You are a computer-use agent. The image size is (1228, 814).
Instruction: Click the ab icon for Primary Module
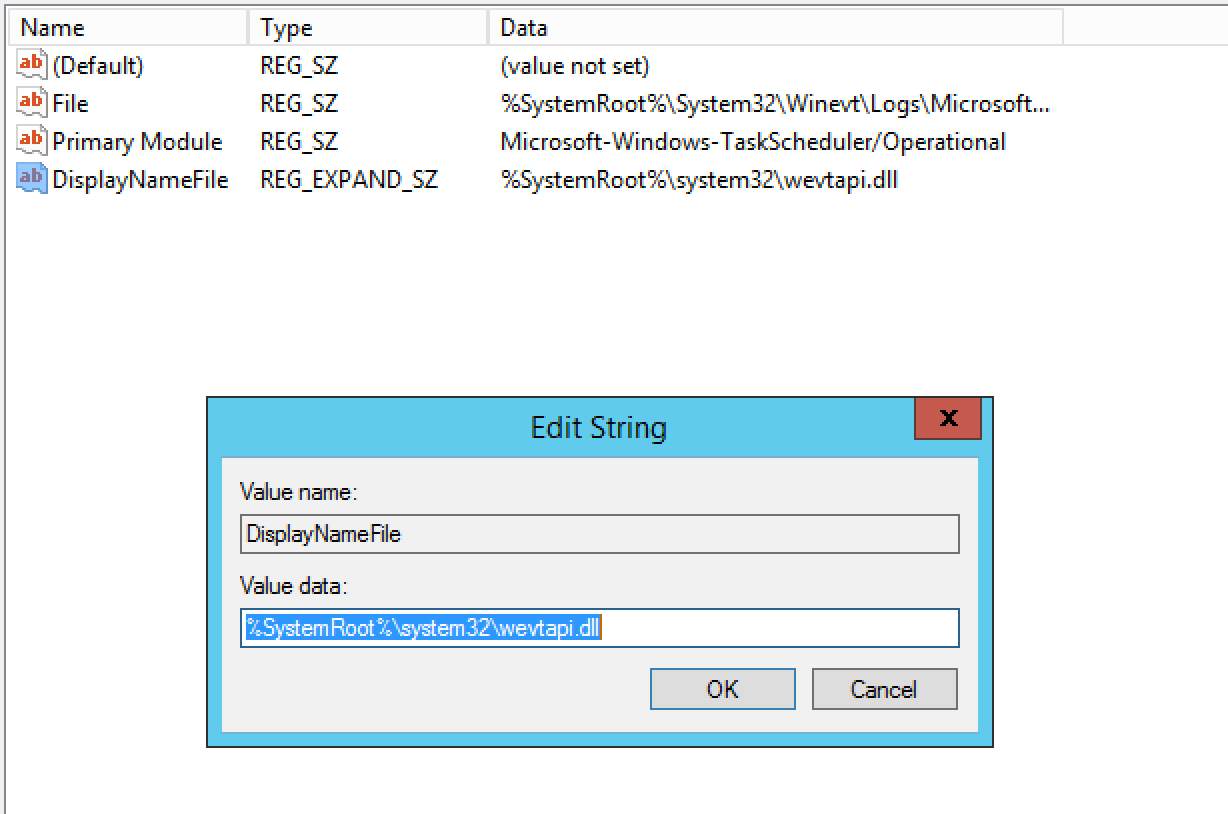(x=31, y=141)
